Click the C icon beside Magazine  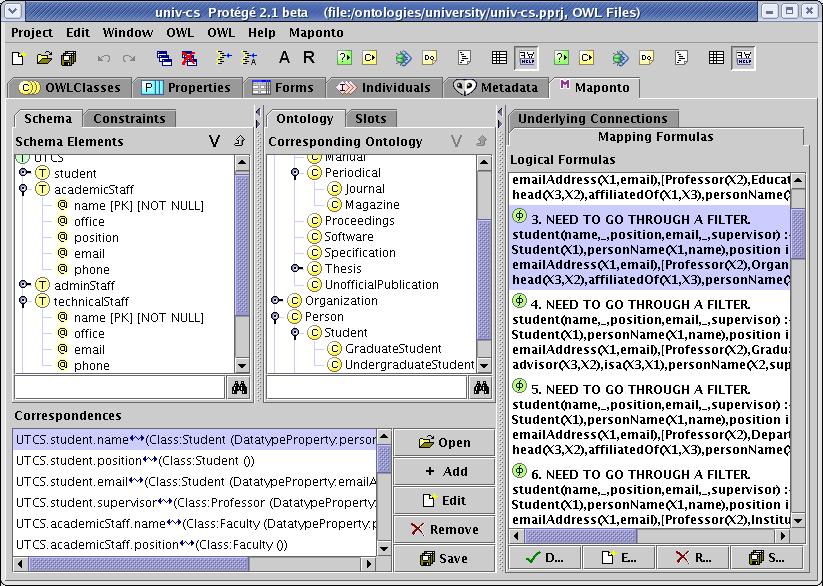click(x=334, y=204)
